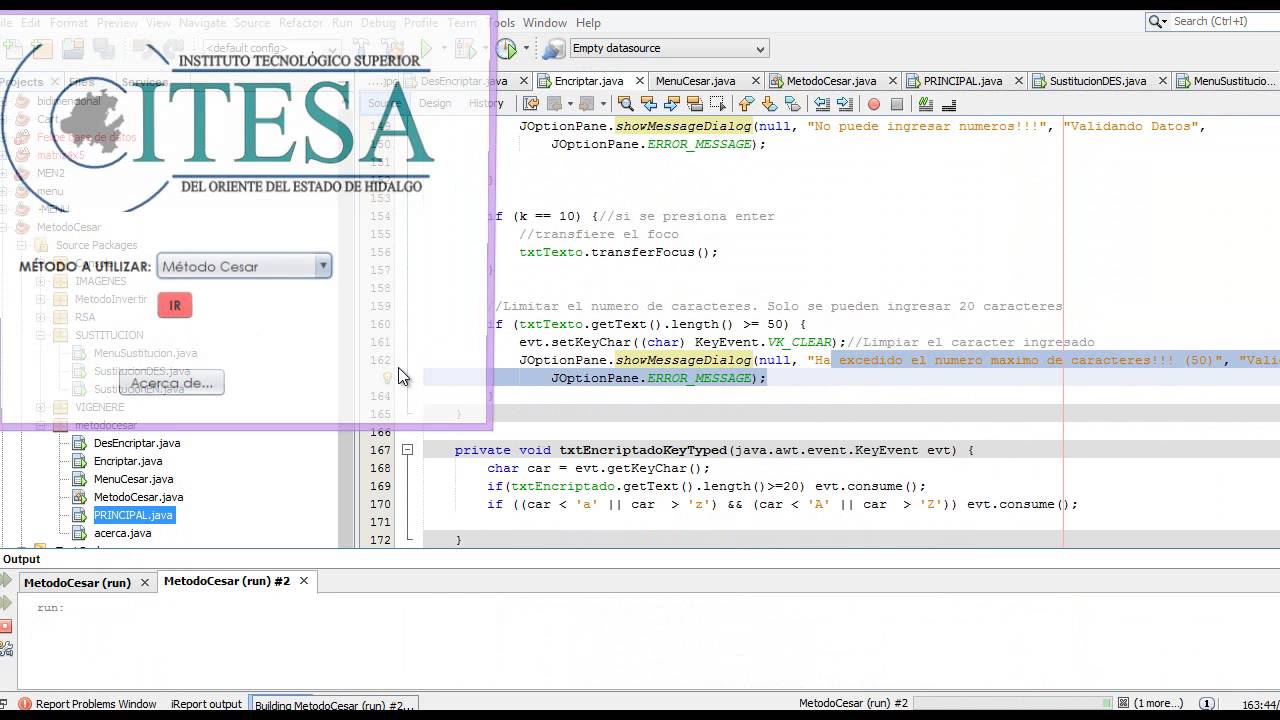Select MenuCesar.java in project tree
1280x720 pixels.
pos(133,479)
